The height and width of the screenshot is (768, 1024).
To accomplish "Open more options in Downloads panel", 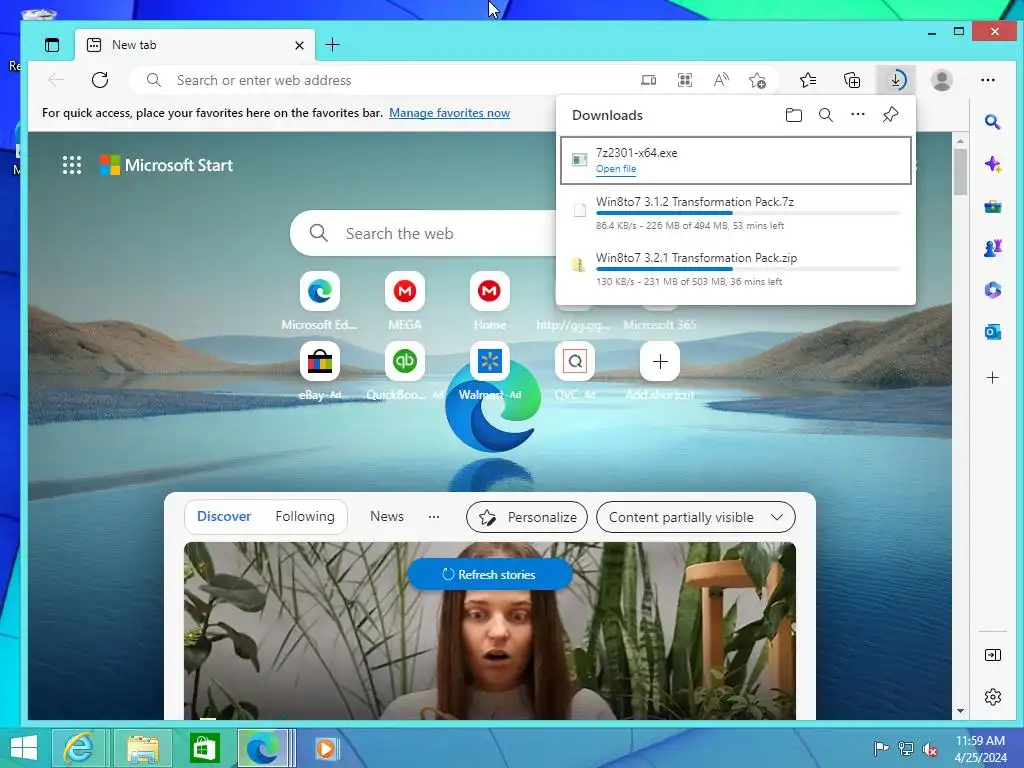I will (857, 114).
